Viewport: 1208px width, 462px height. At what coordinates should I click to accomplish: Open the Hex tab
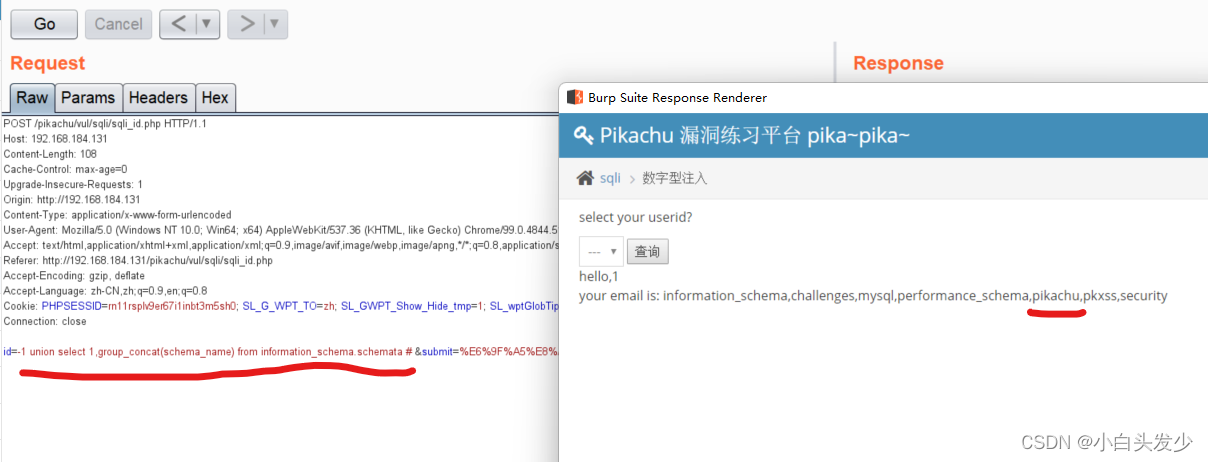(x=215, y=98)
